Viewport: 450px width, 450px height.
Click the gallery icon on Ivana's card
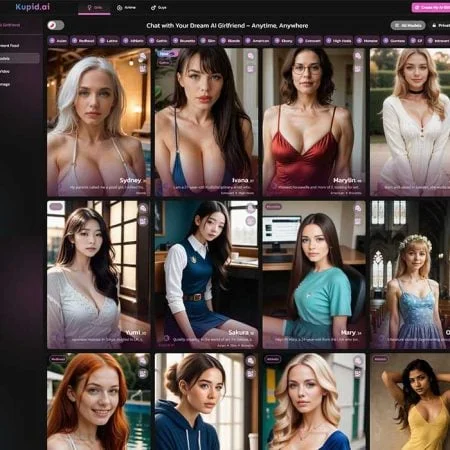pyautogui.click(x=250, y=69)
